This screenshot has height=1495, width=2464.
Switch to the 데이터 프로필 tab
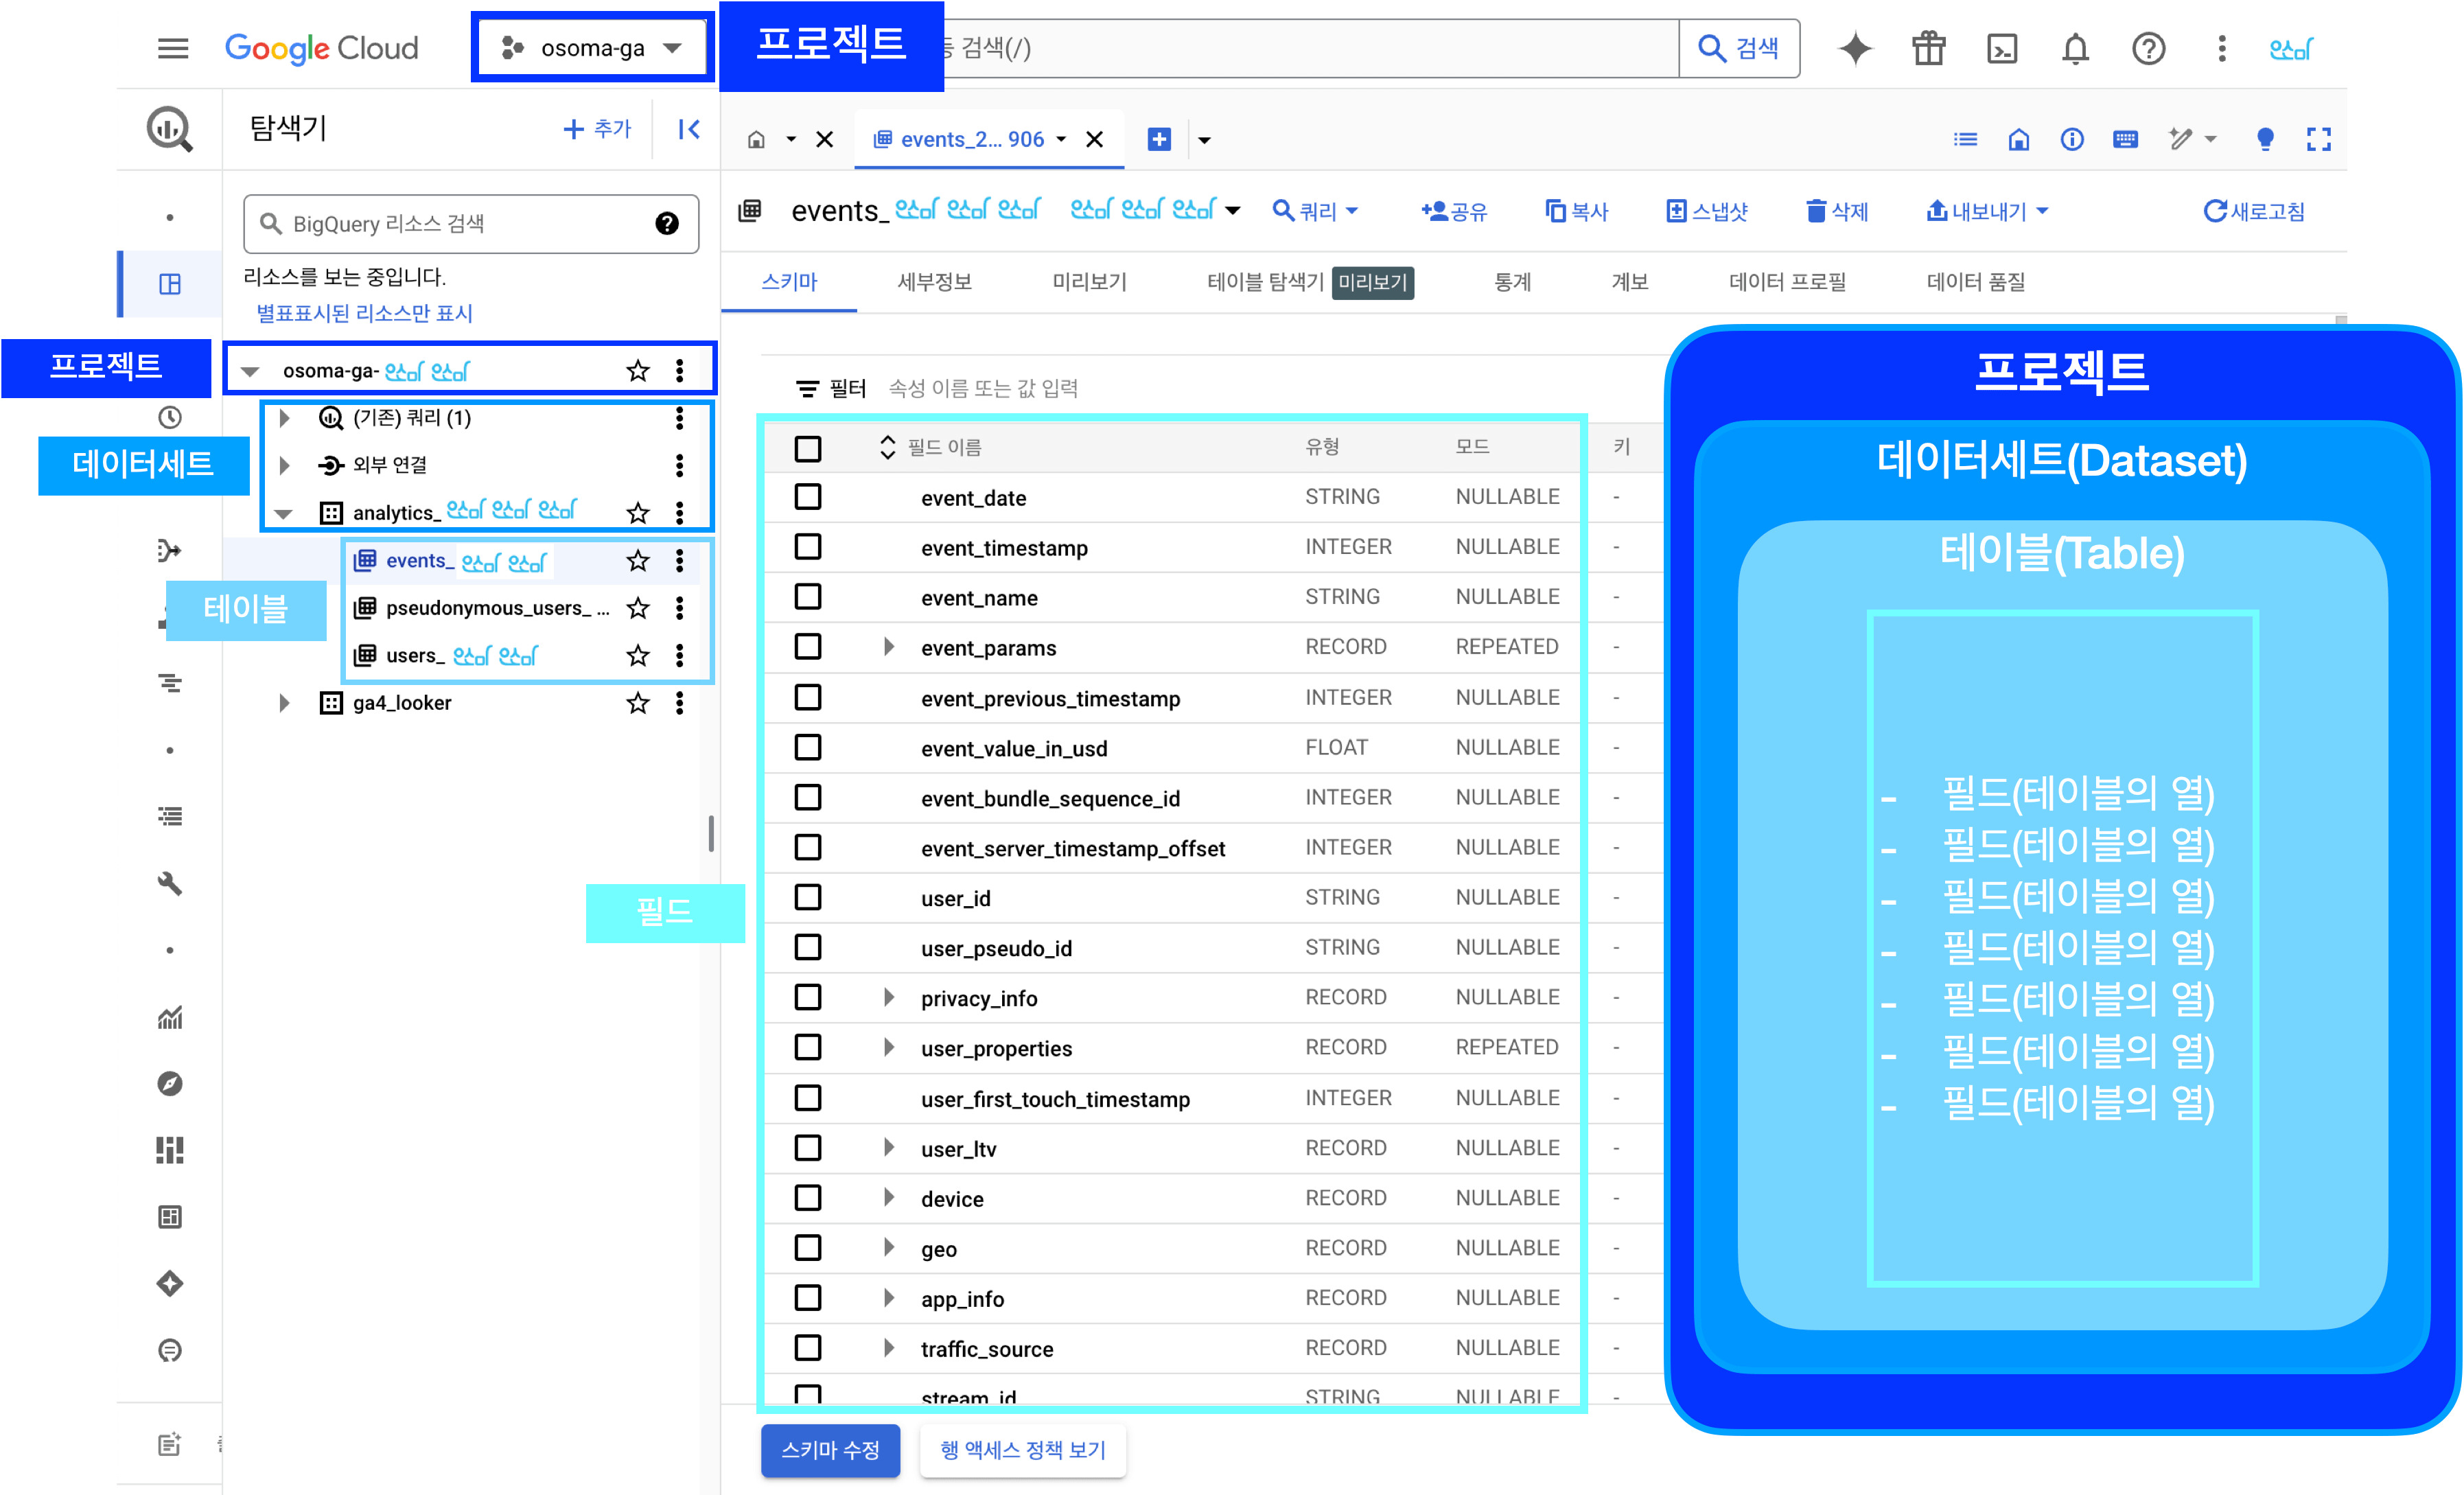coord(1787,282)
